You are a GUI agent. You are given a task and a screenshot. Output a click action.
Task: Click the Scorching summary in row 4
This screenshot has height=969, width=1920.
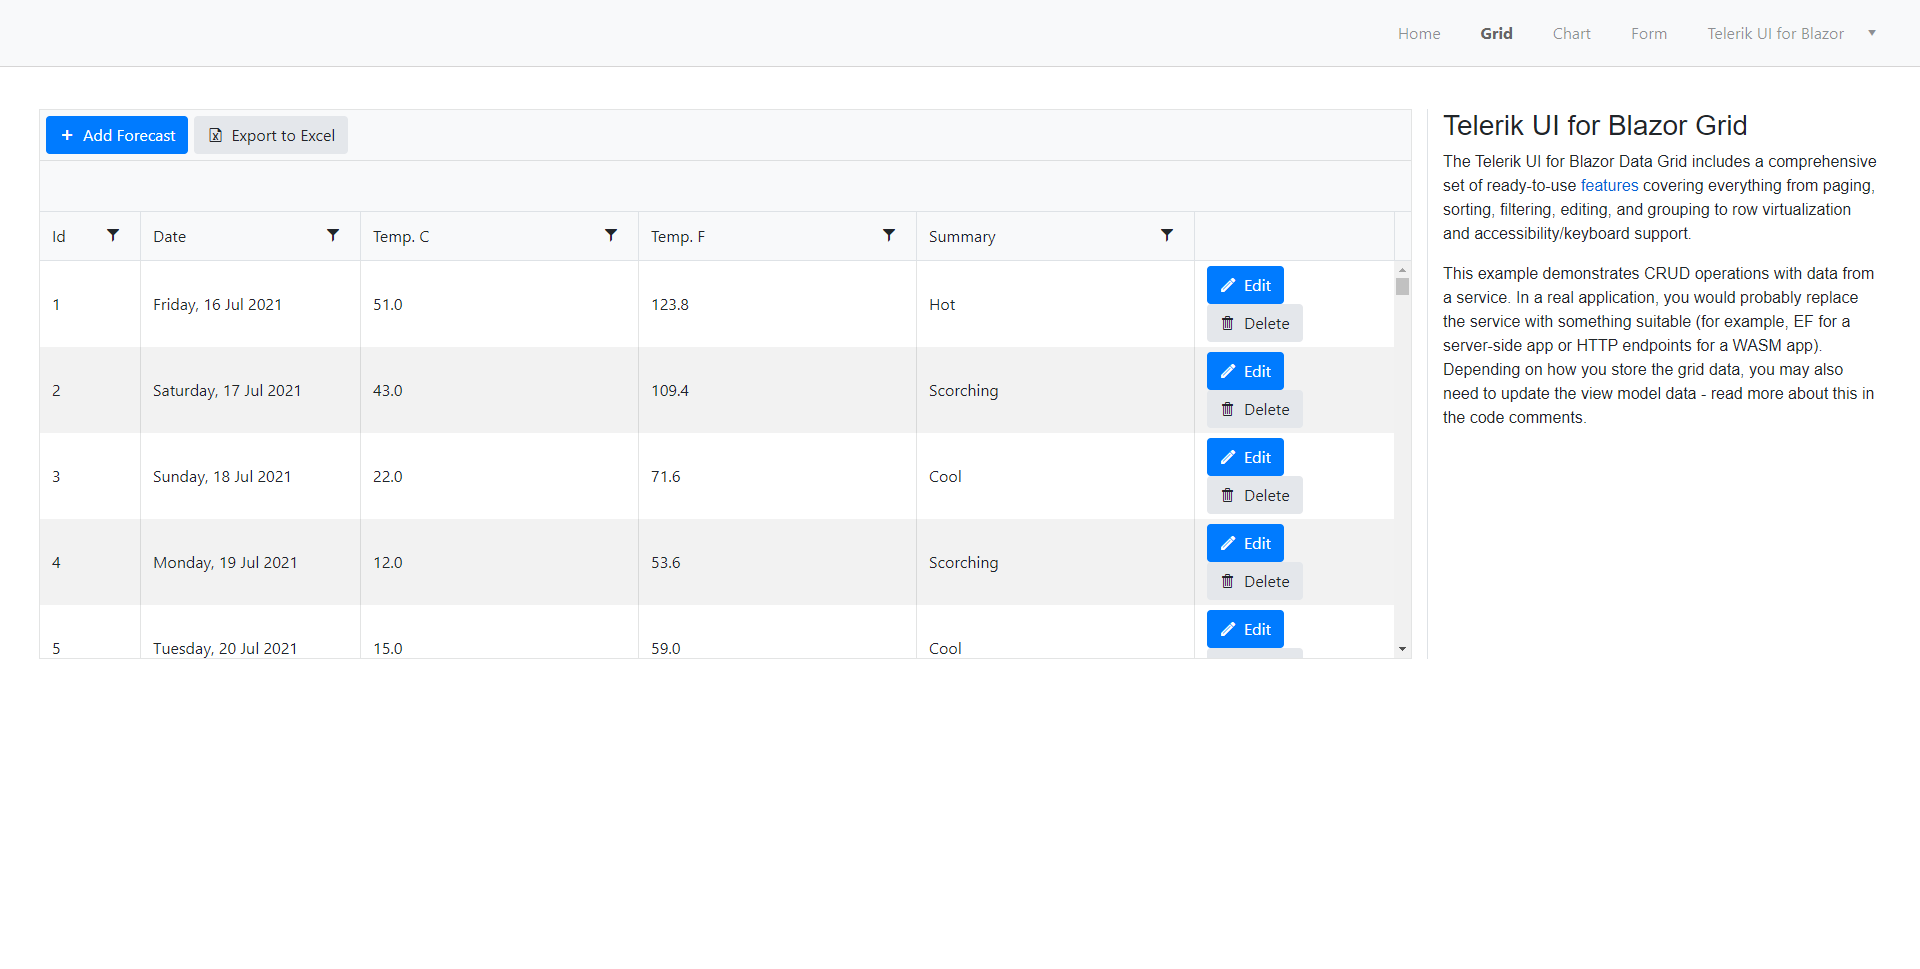click(1055, 562)
